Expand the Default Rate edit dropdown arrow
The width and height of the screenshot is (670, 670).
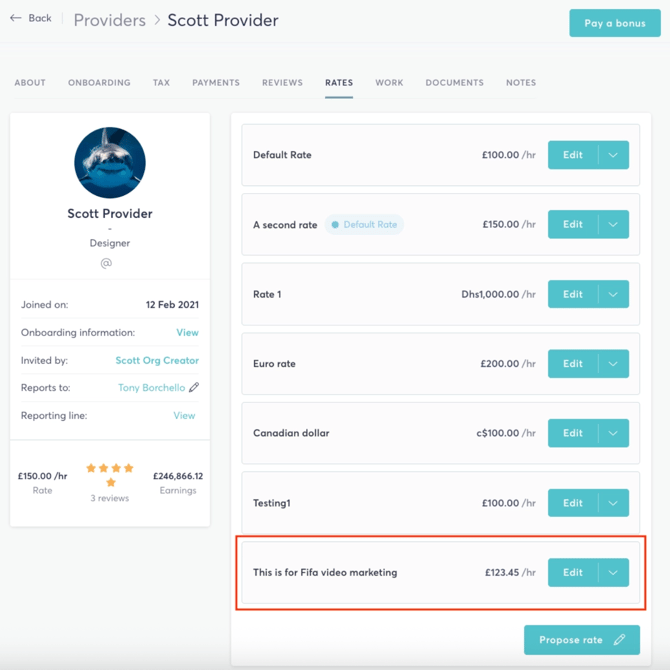click(613, 155)
